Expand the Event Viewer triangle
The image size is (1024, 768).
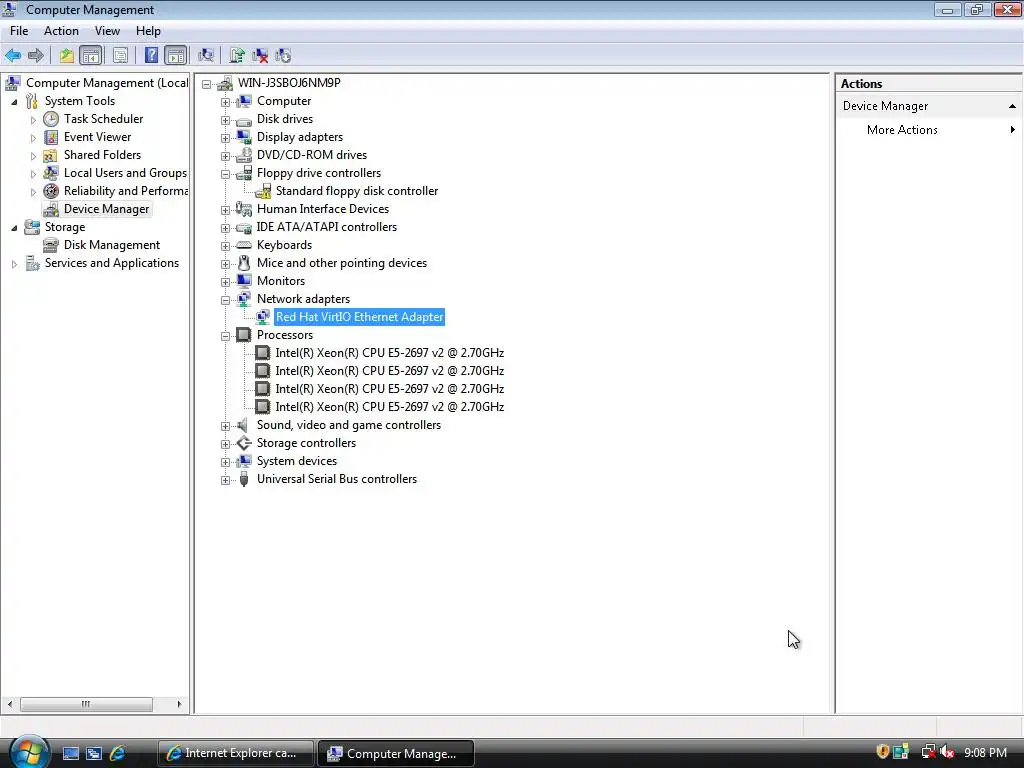[33, 138]
